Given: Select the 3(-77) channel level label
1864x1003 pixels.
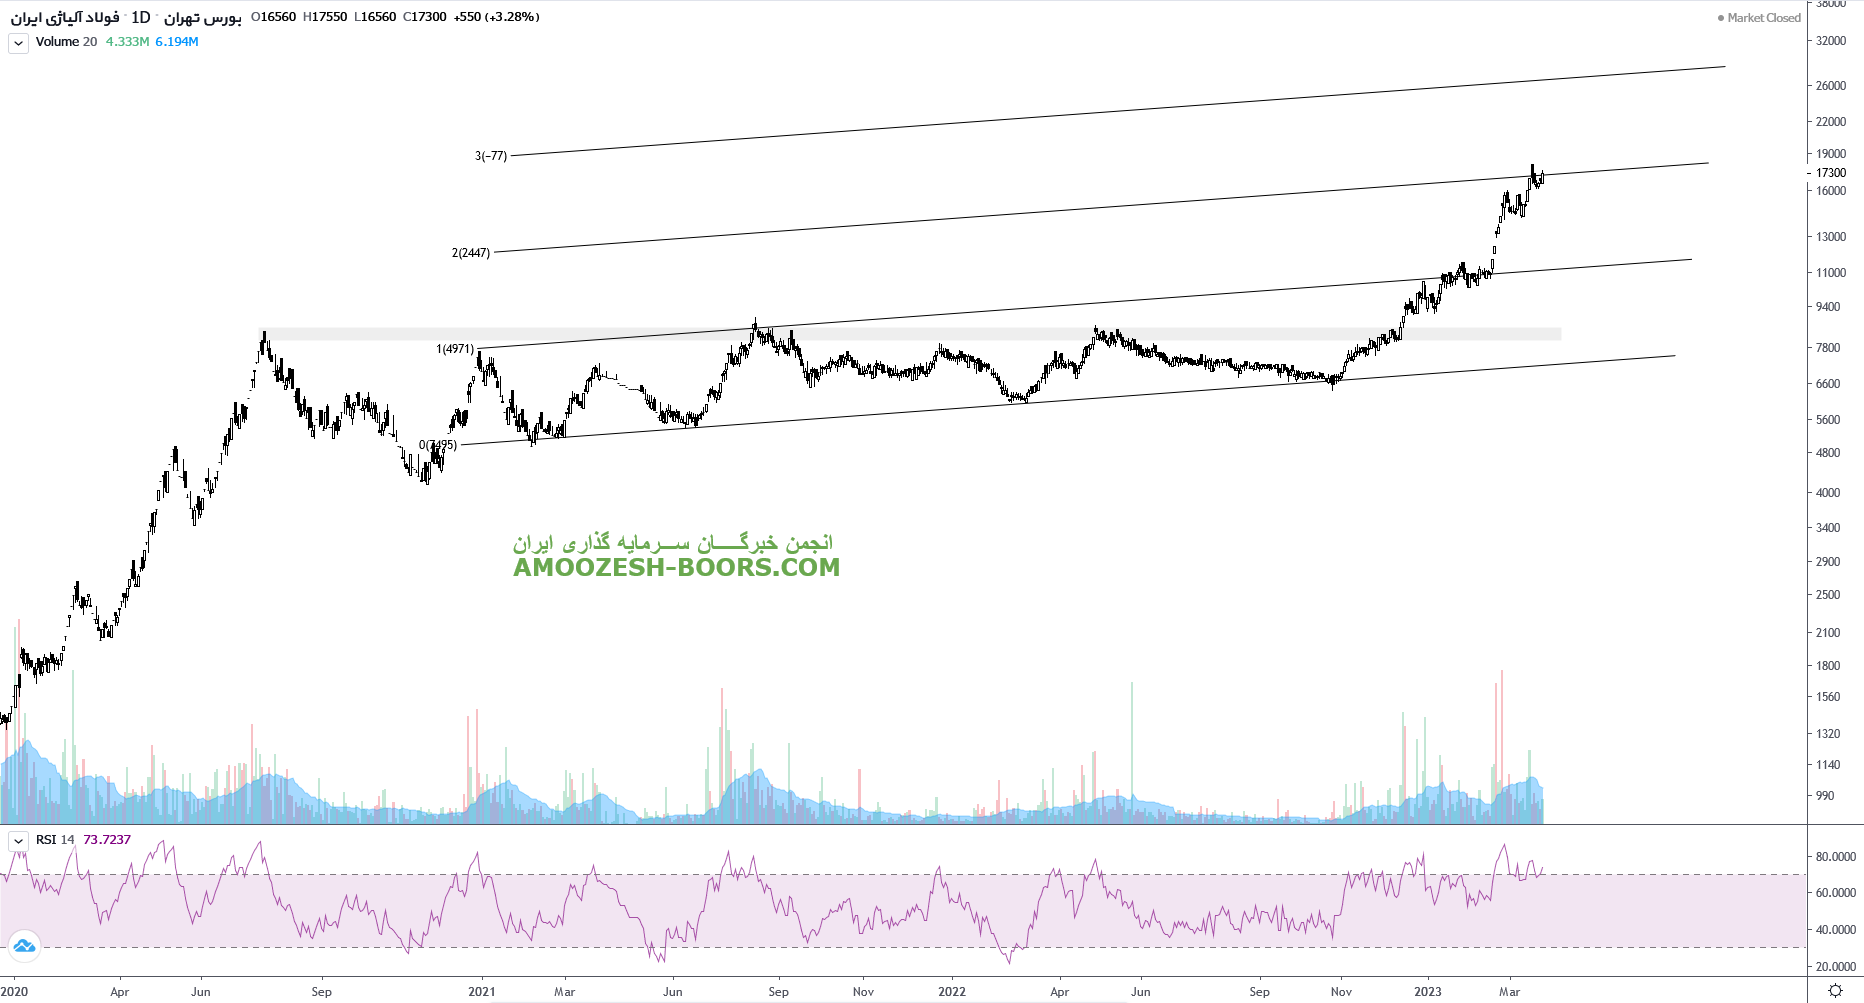Looking at the screenshot, I should pos(491,156).
